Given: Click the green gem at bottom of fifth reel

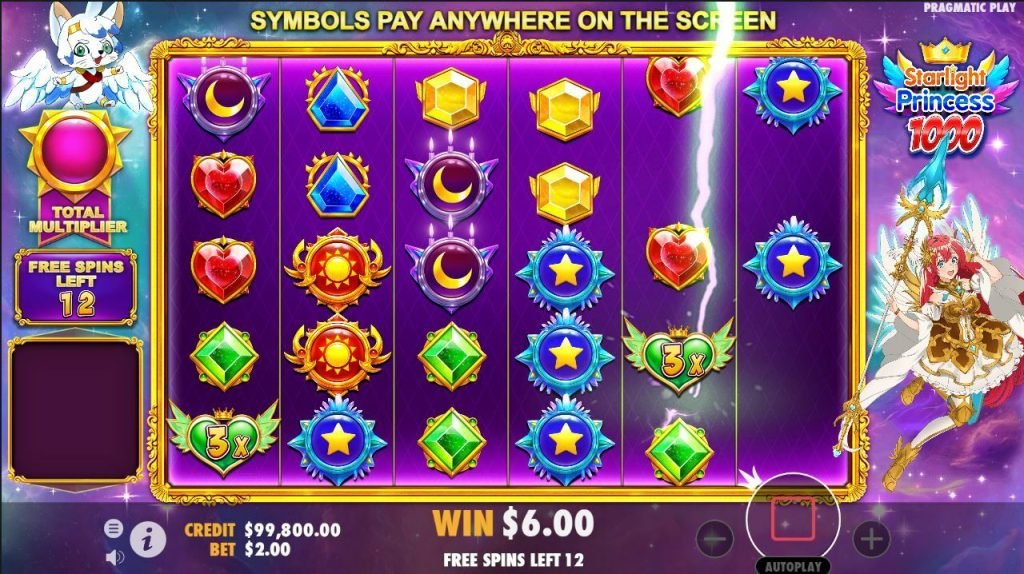Looking at the screenshot, I should tap(679, 452).
